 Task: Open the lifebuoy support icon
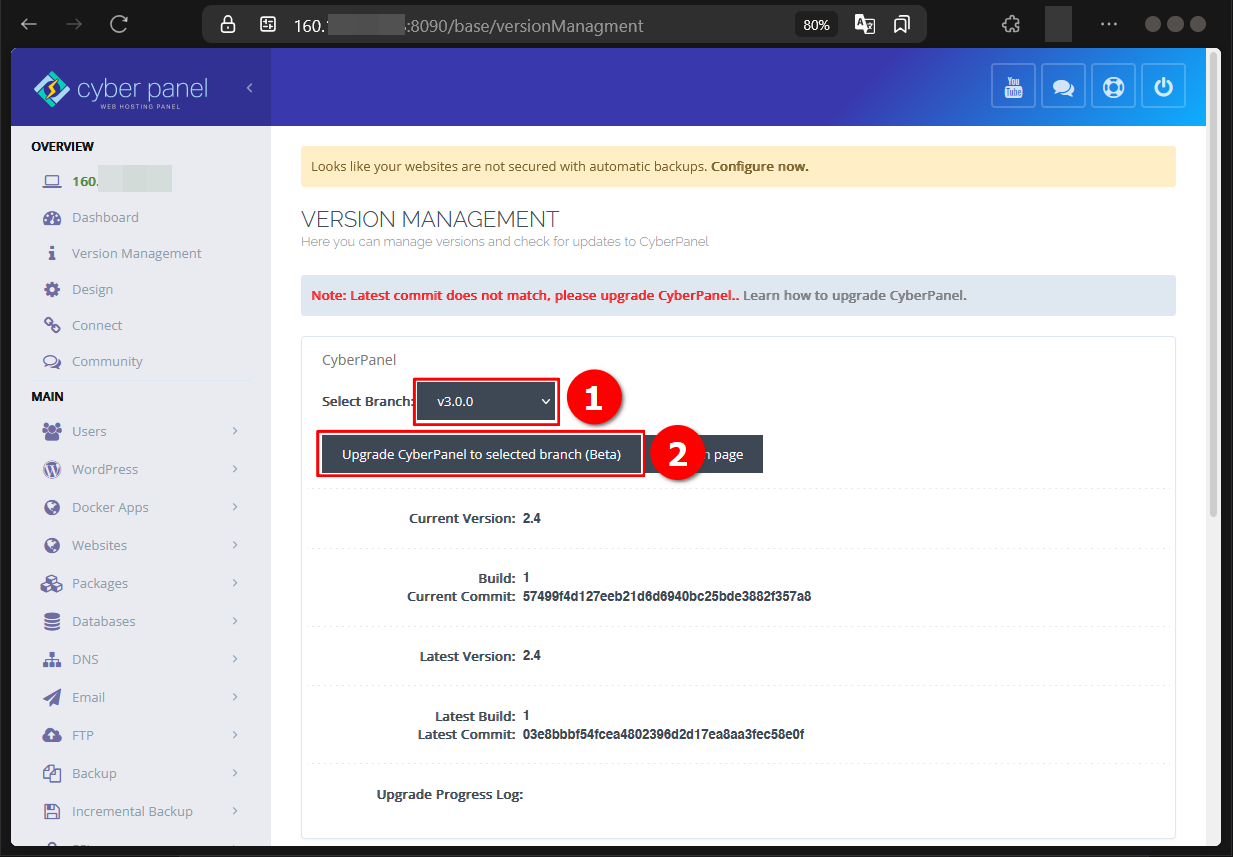click(1113, 86)
